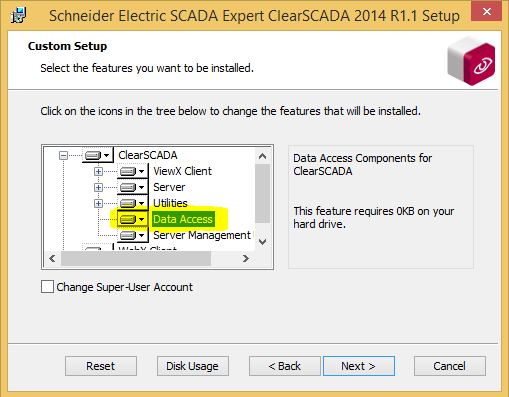Open the Disk Usage dialog
This screenshot has height=397, width=509.
[x=193, y=366]
